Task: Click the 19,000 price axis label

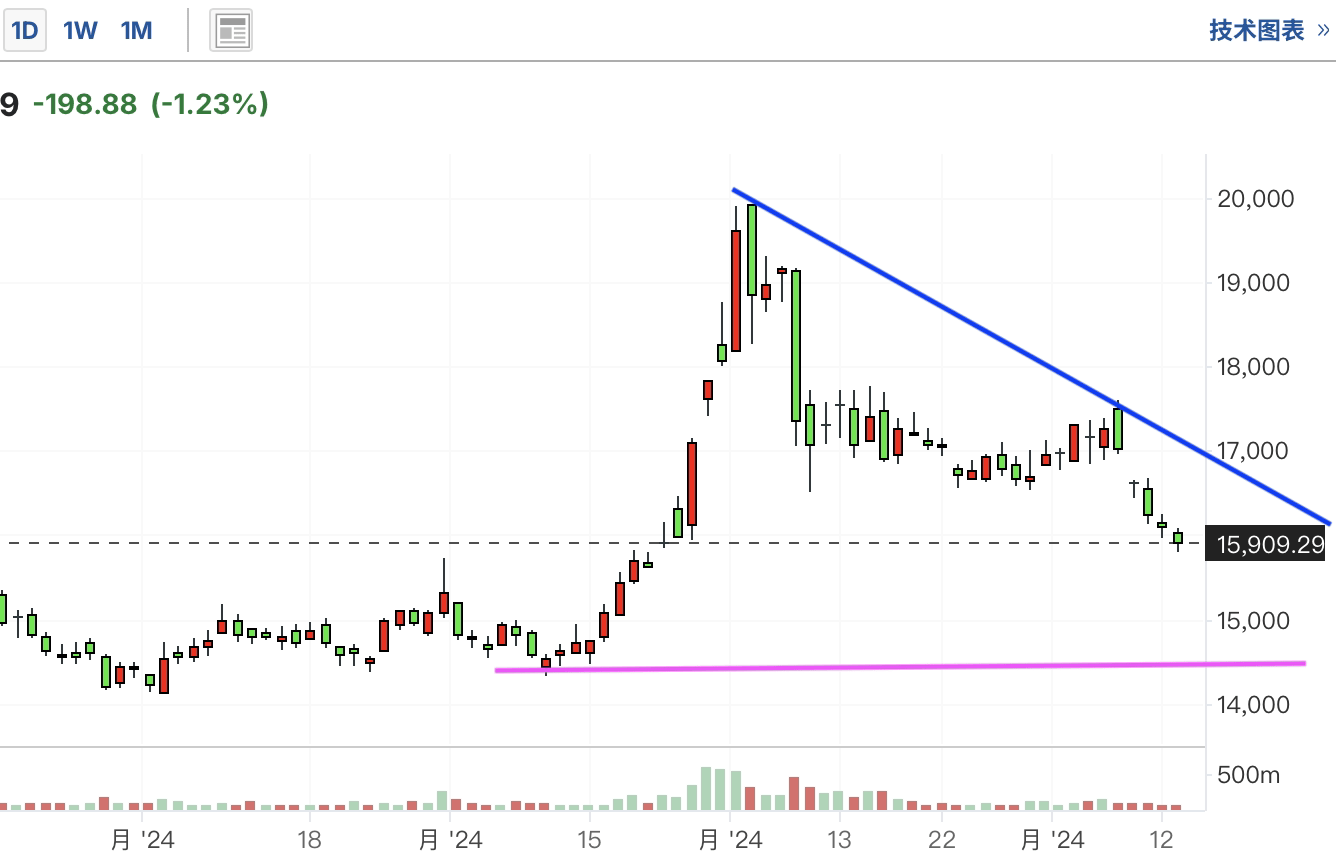Action: [x=1255, y=283]
